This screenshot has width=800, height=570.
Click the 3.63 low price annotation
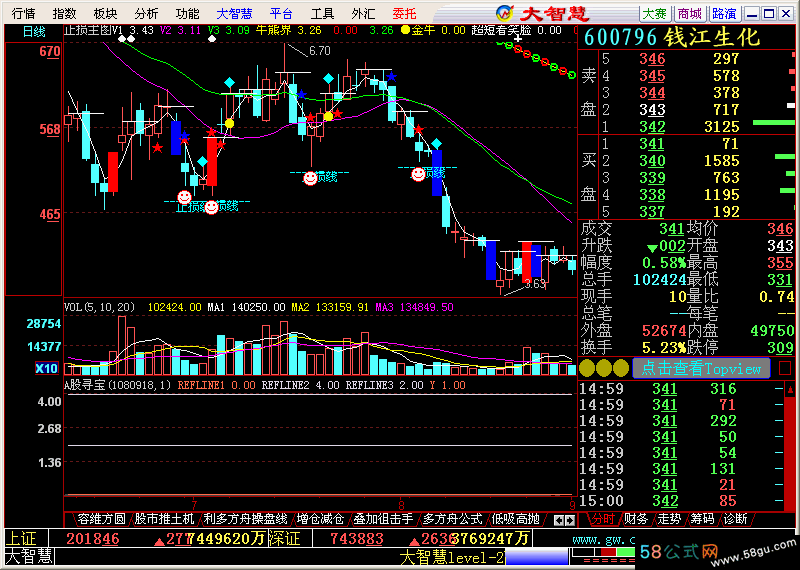pyautogui.click(x=535, y=284)
